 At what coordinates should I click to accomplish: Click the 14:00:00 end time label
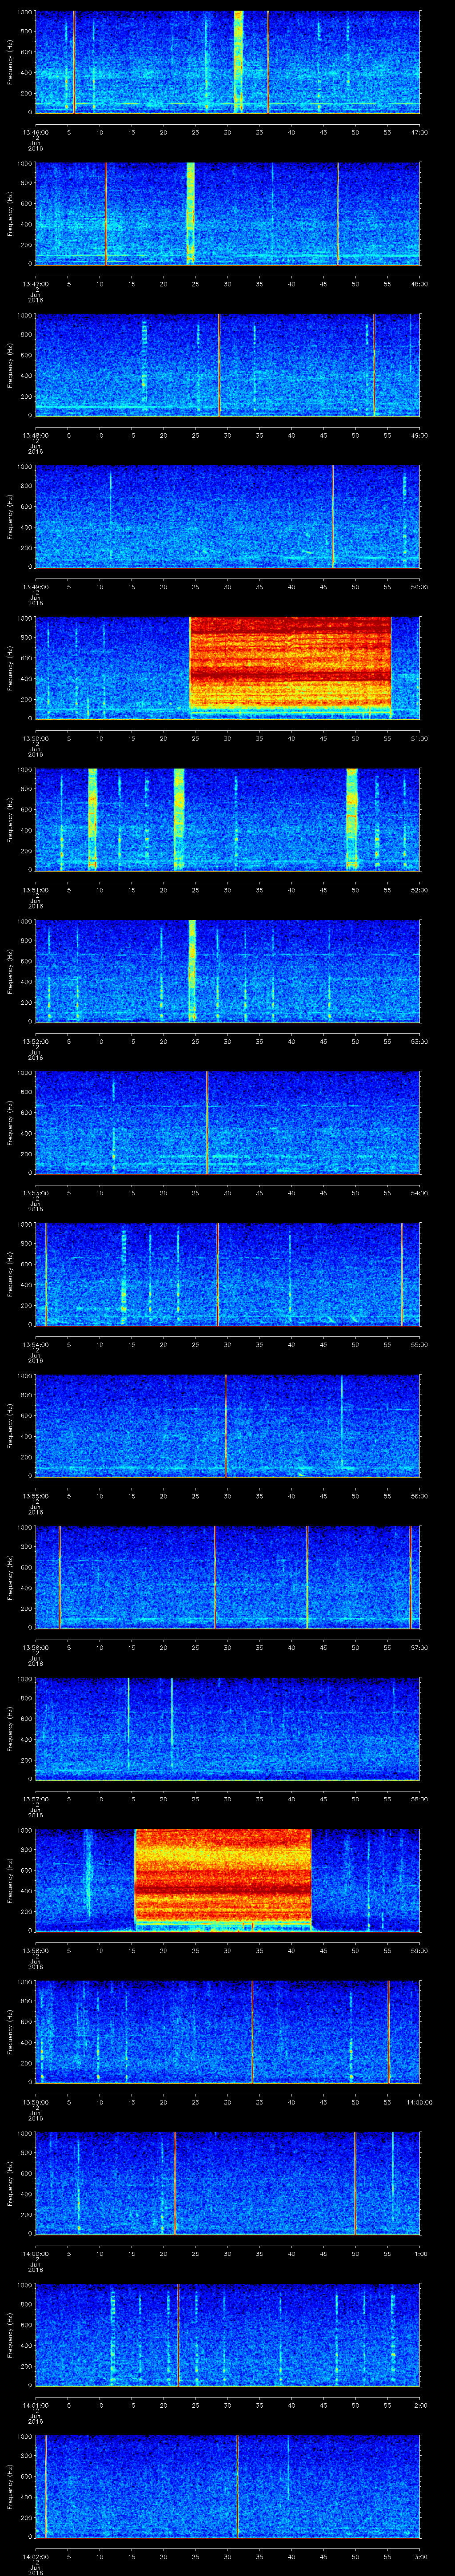pos(419,2102)
